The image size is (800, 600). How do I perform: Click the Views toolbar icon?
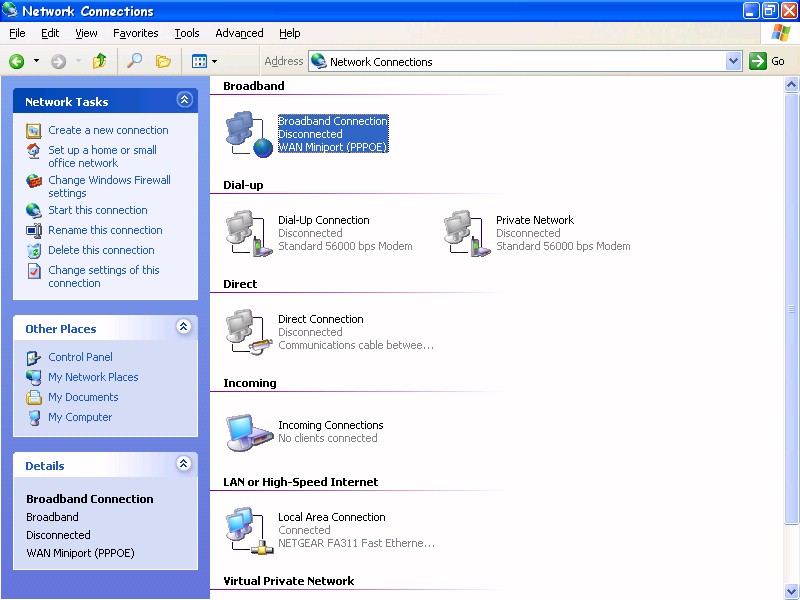click(x=199, y=62)
